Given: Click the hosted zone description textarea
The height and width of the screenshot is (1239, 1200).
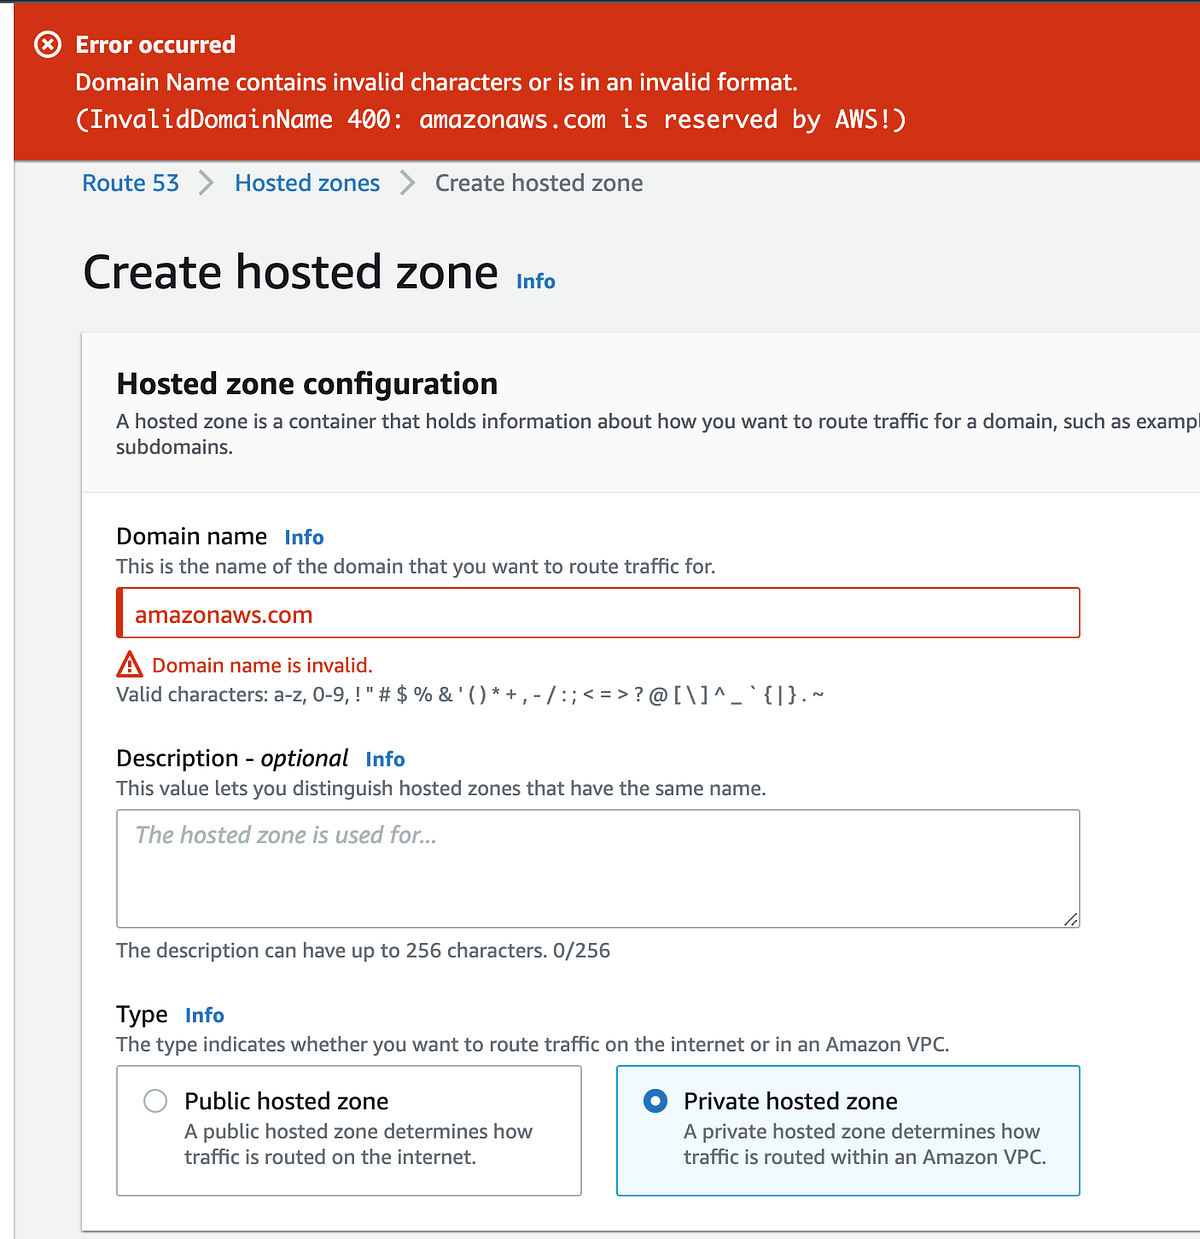Looking at the screenshot, I should [x=597, y=868].
